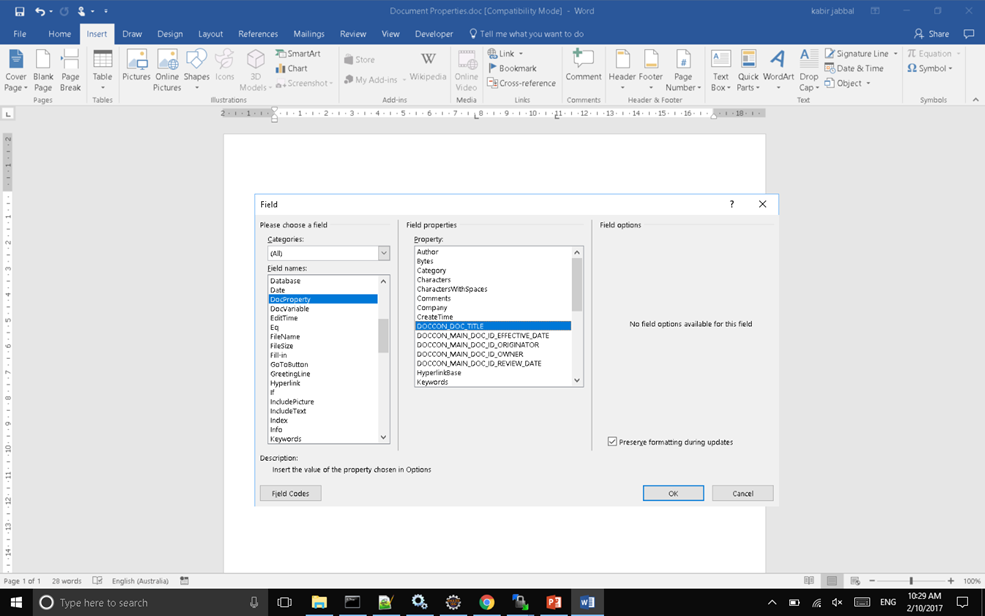Add a new Comment
Viewport: 985px width, 616px height.
tap(583, 66)
